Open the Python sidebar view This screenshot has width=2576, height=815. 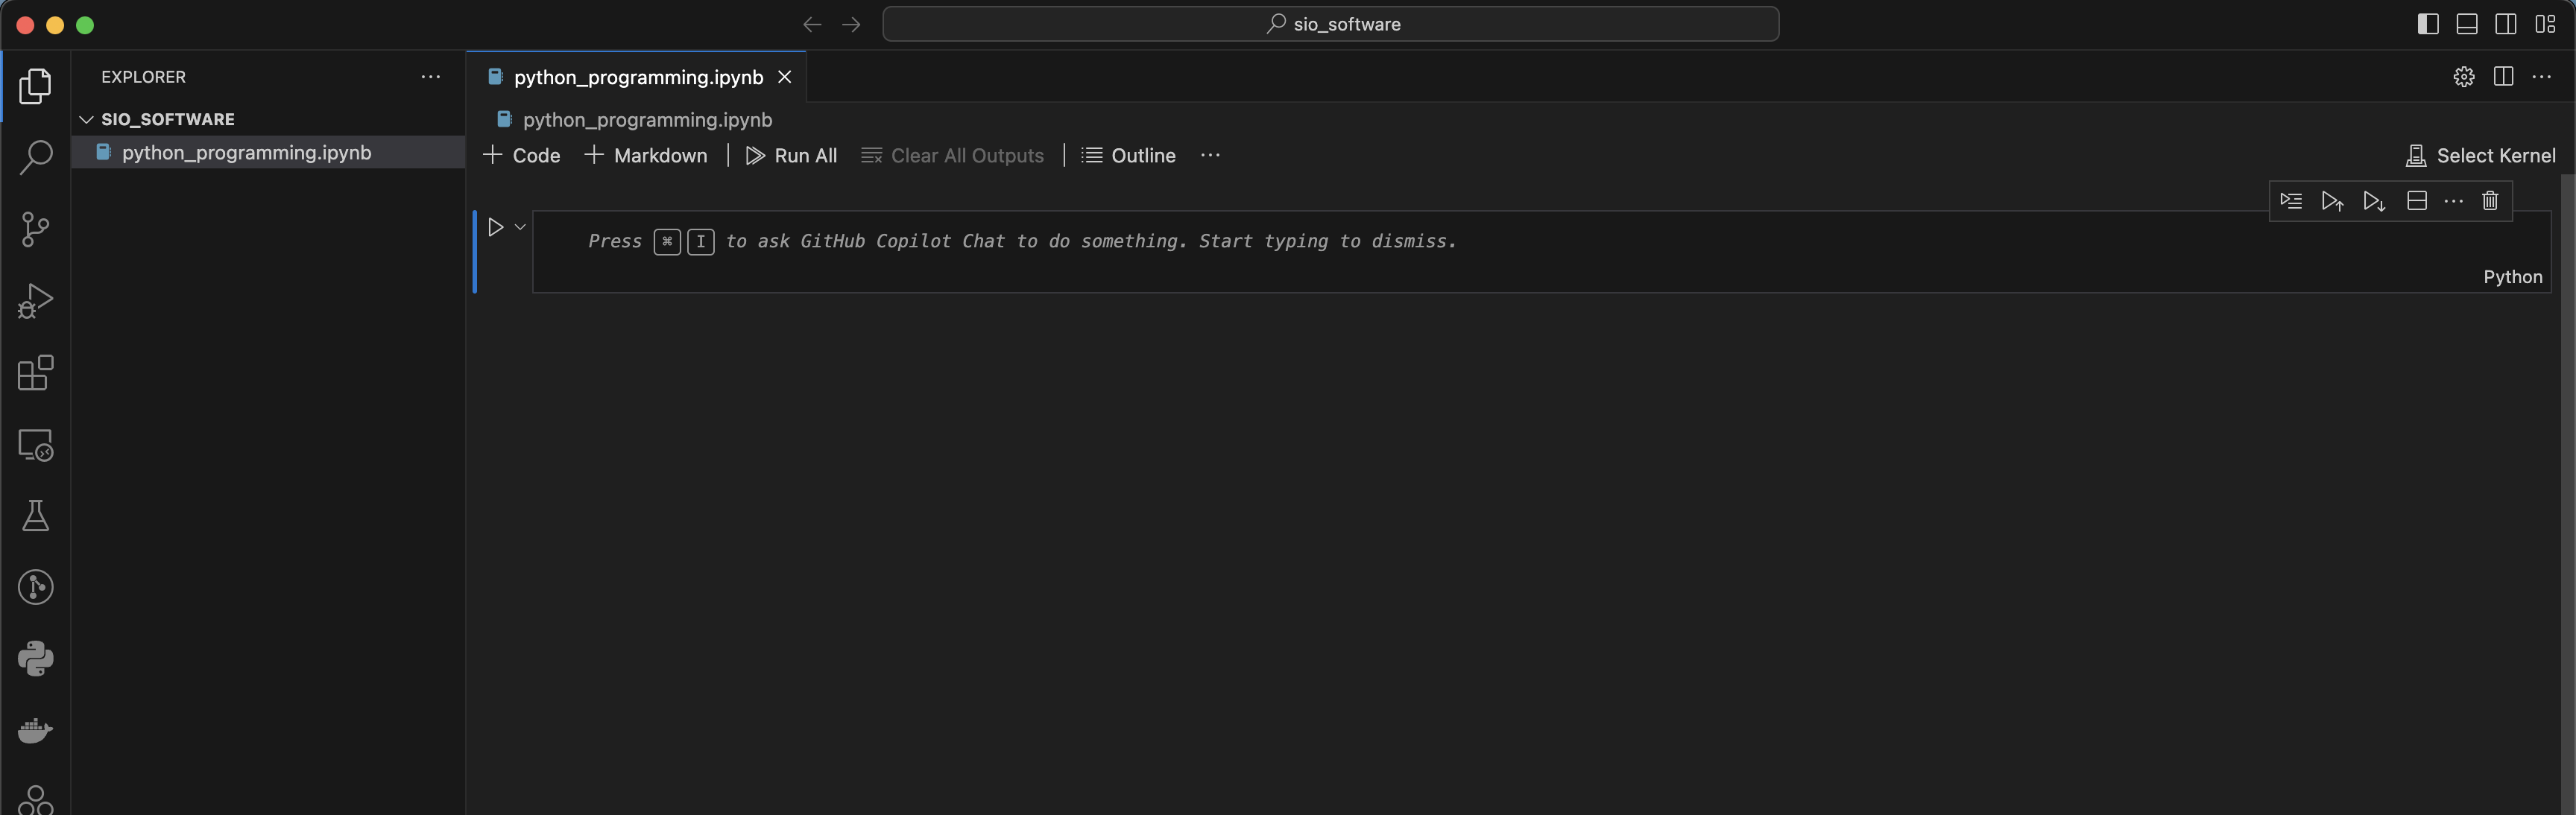point(35,659)
